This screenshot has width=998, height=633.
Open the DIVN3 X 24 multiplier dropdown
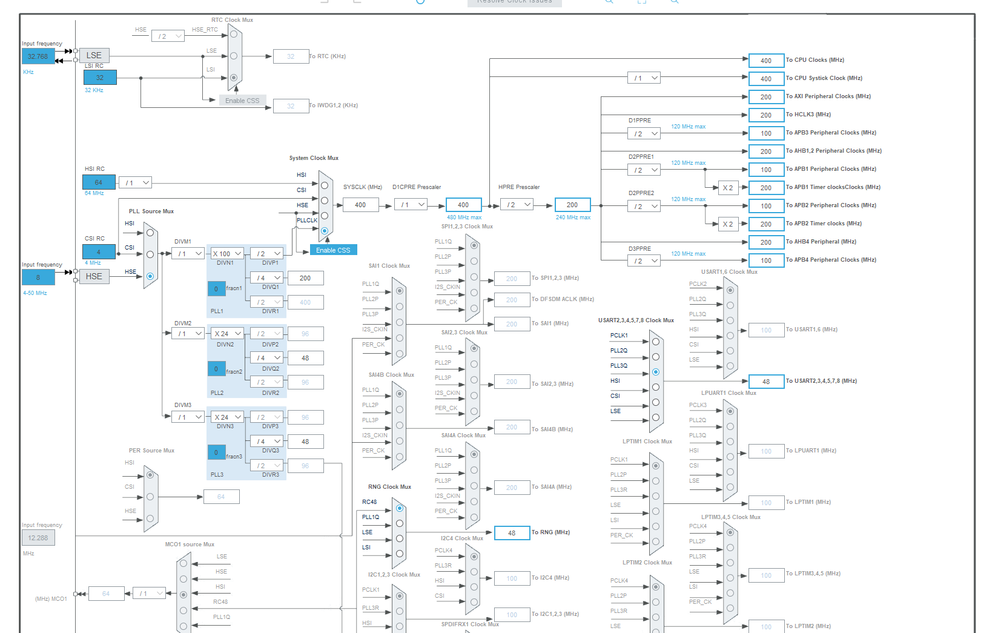[x=227, y=417]
